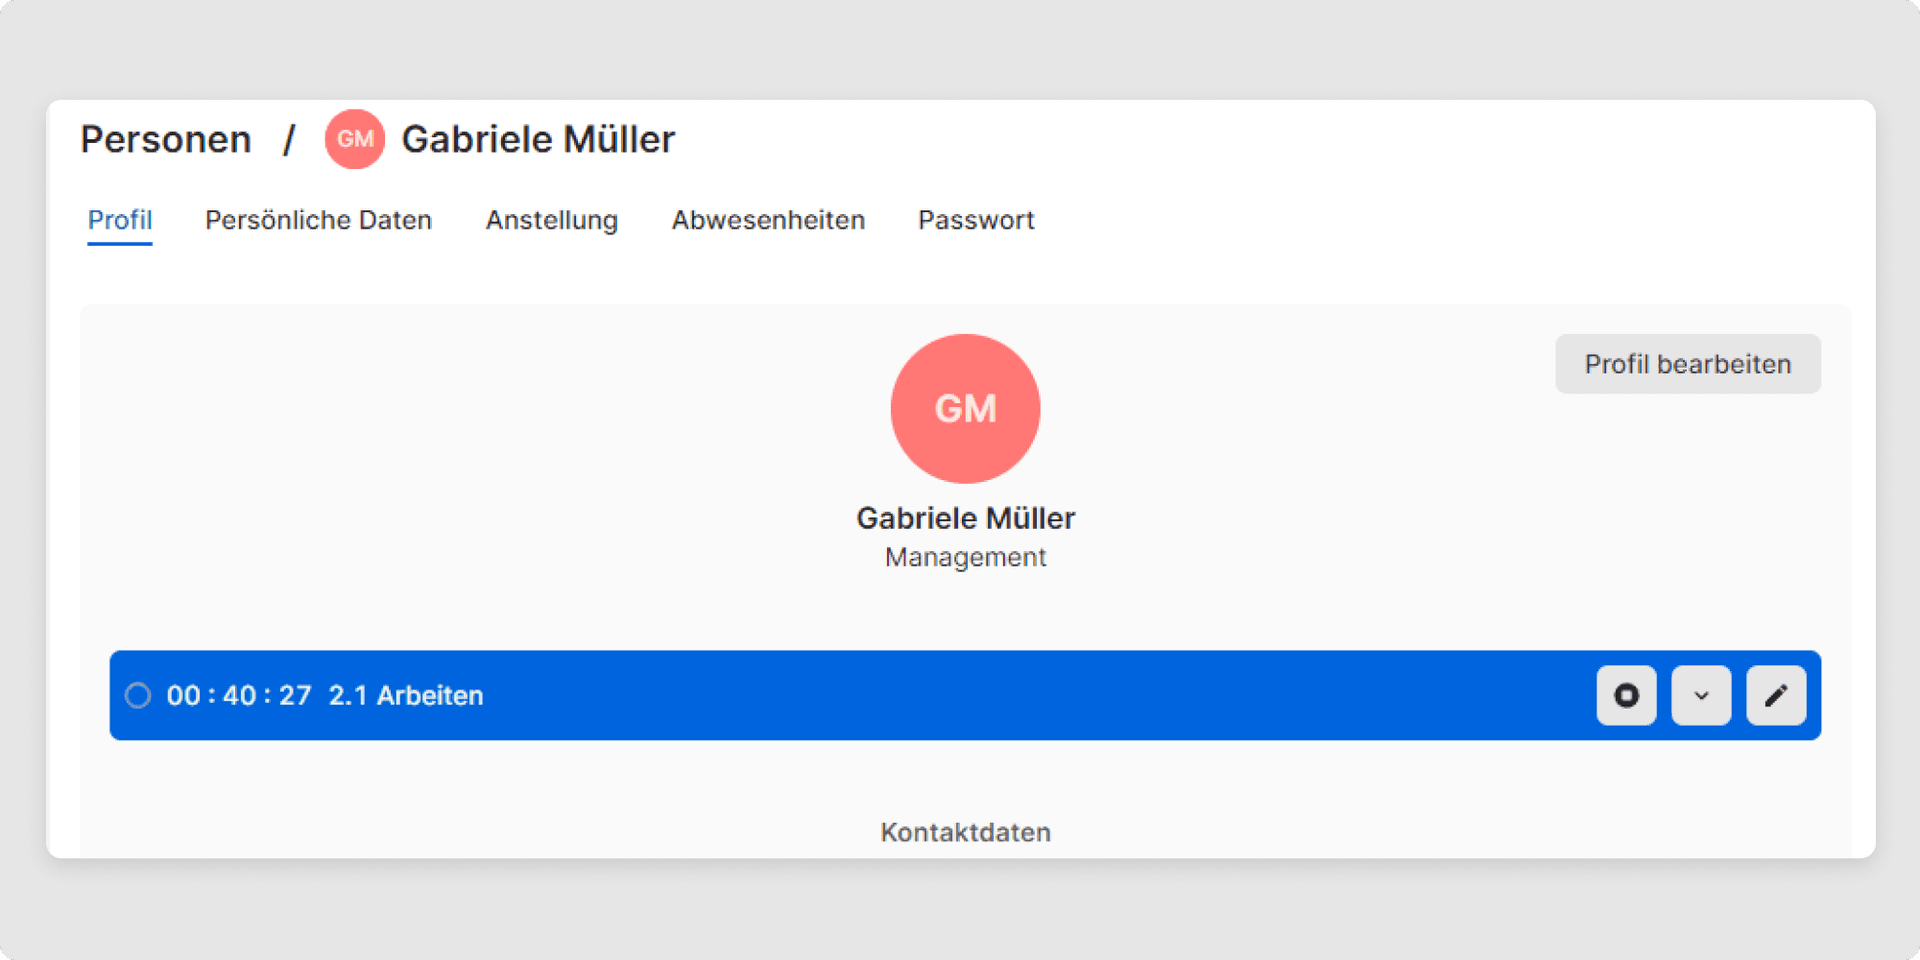Navigate back via Personen breadcrumb

166,139
